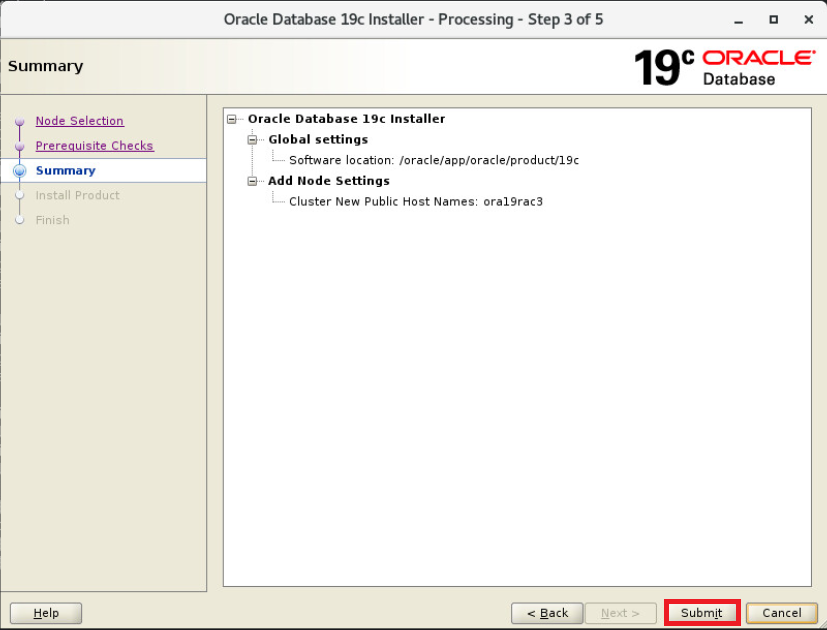This screenshot has height=630, width=827.
Task: Select the Software location tree row
Action: [x=434, y=160]
